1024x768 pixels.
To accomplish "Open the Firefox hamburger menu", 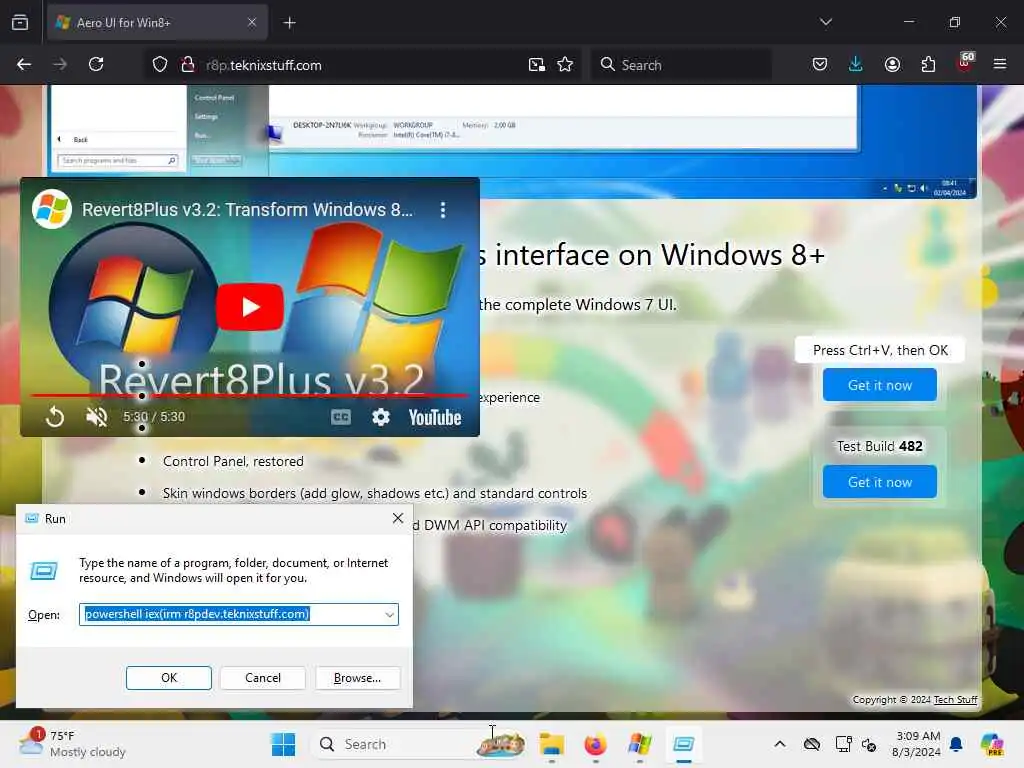I will tap(1000, 64).
